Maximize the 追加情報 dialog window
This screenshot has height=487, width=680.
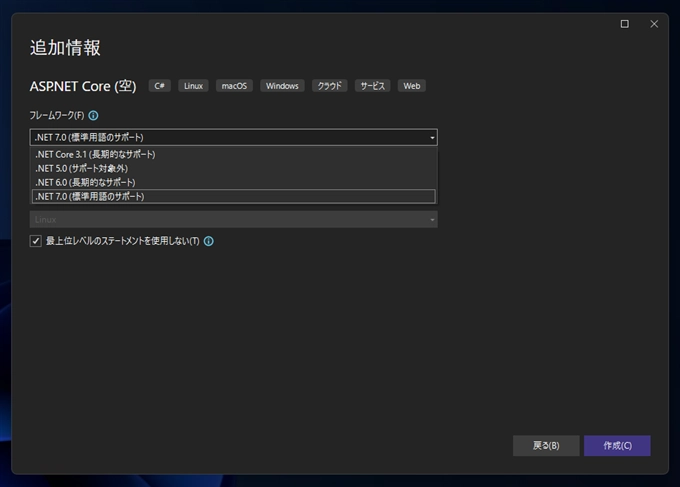click(x=624, y=24)
